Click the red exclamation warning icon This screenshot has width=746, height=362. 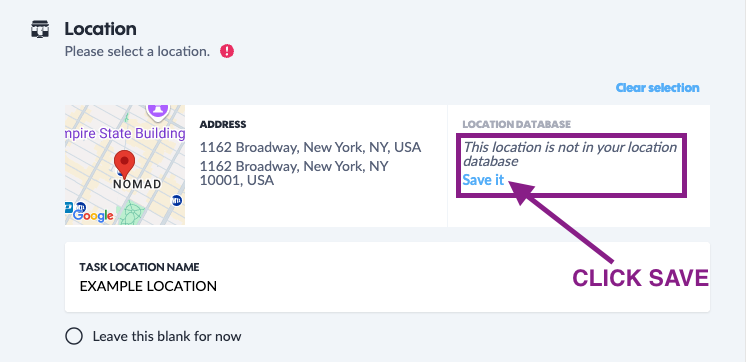tap(227, 51)
